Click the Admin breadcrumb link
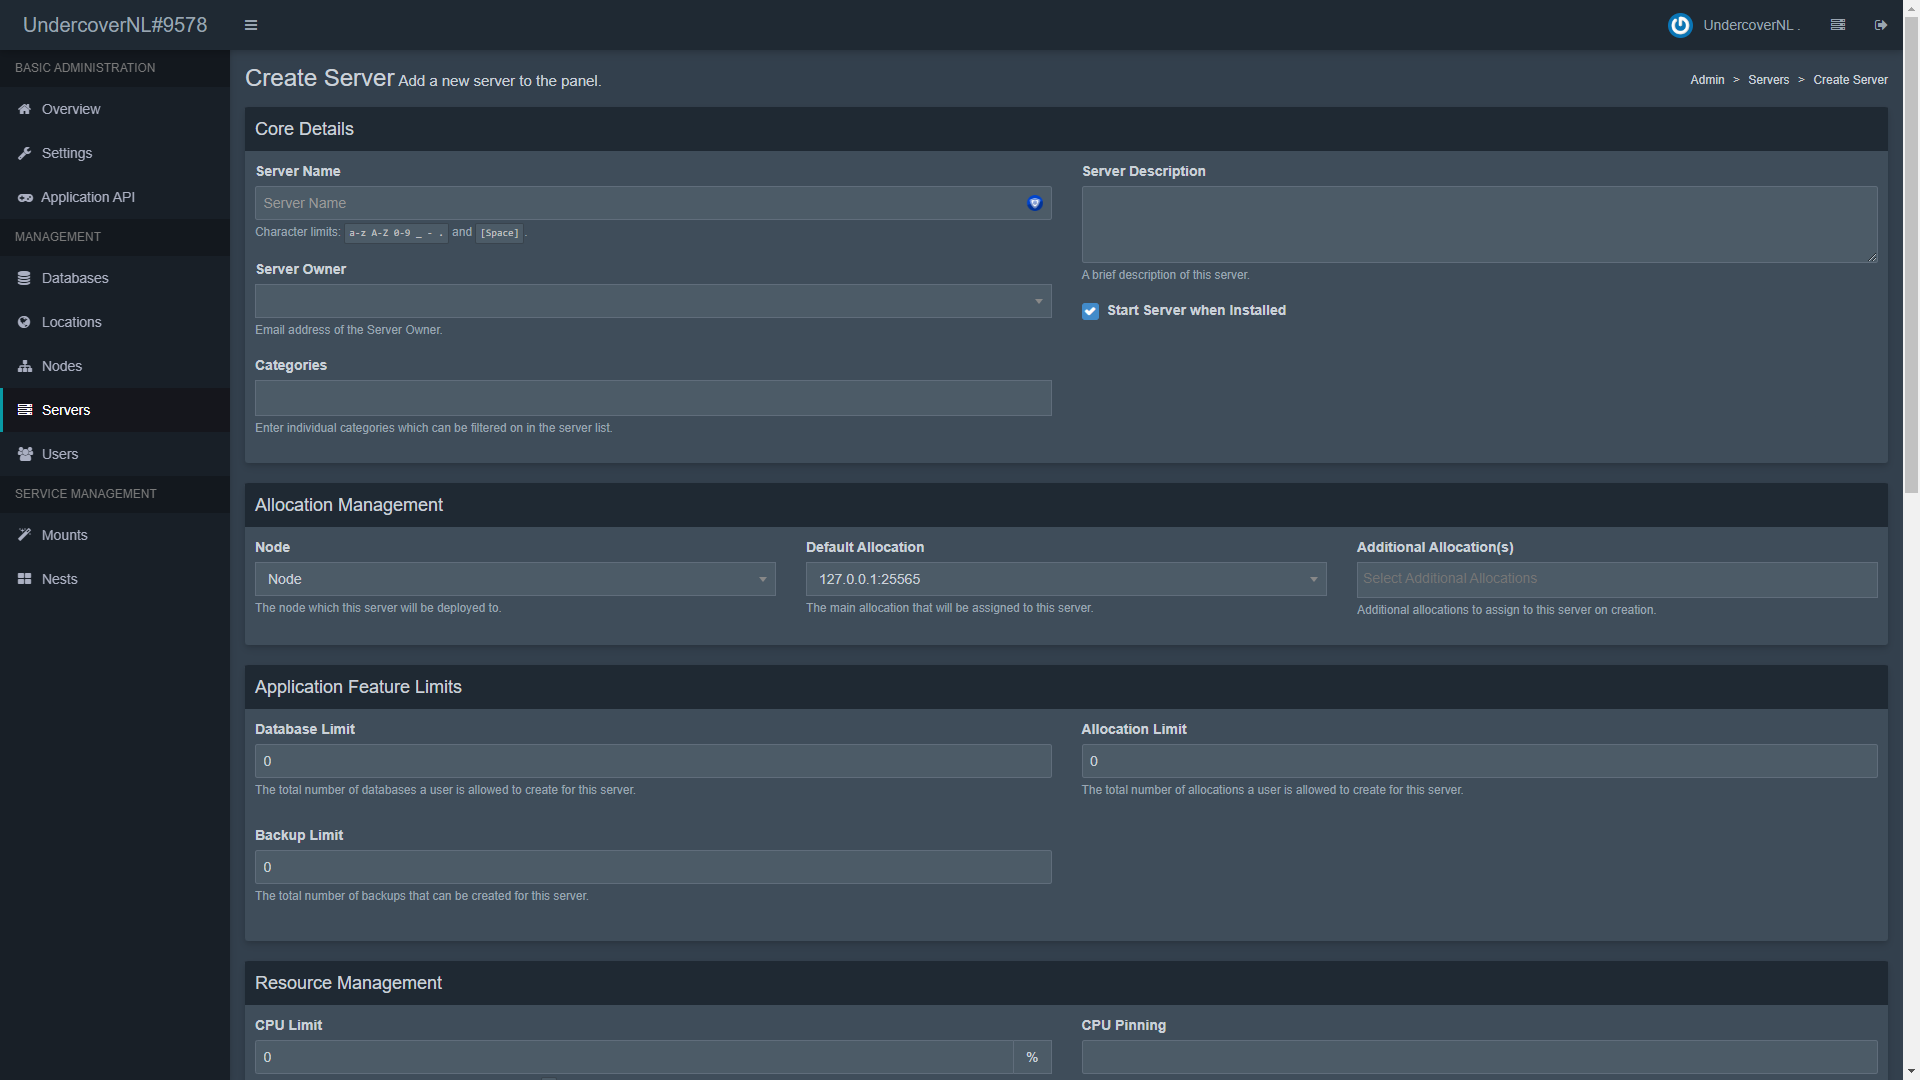 tap(1707, 80)
